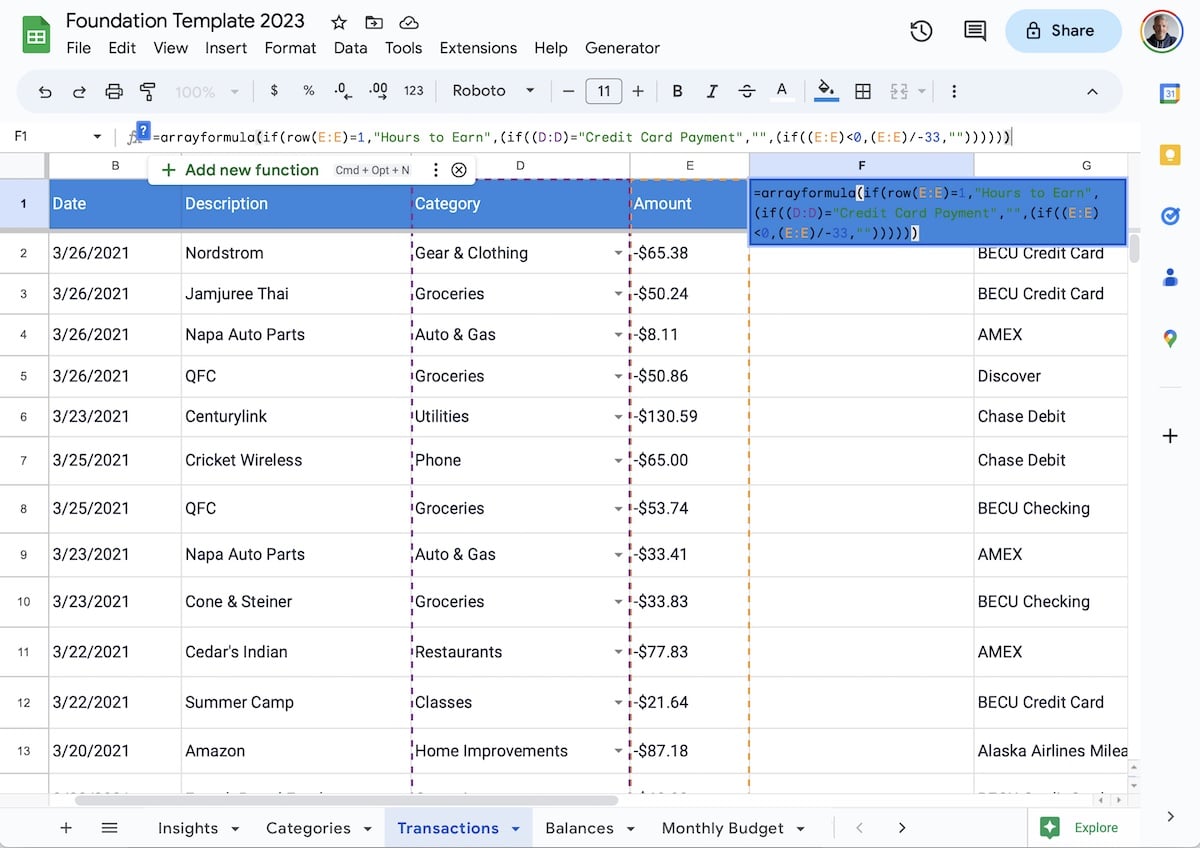Undo the last action

coord(45,91)
